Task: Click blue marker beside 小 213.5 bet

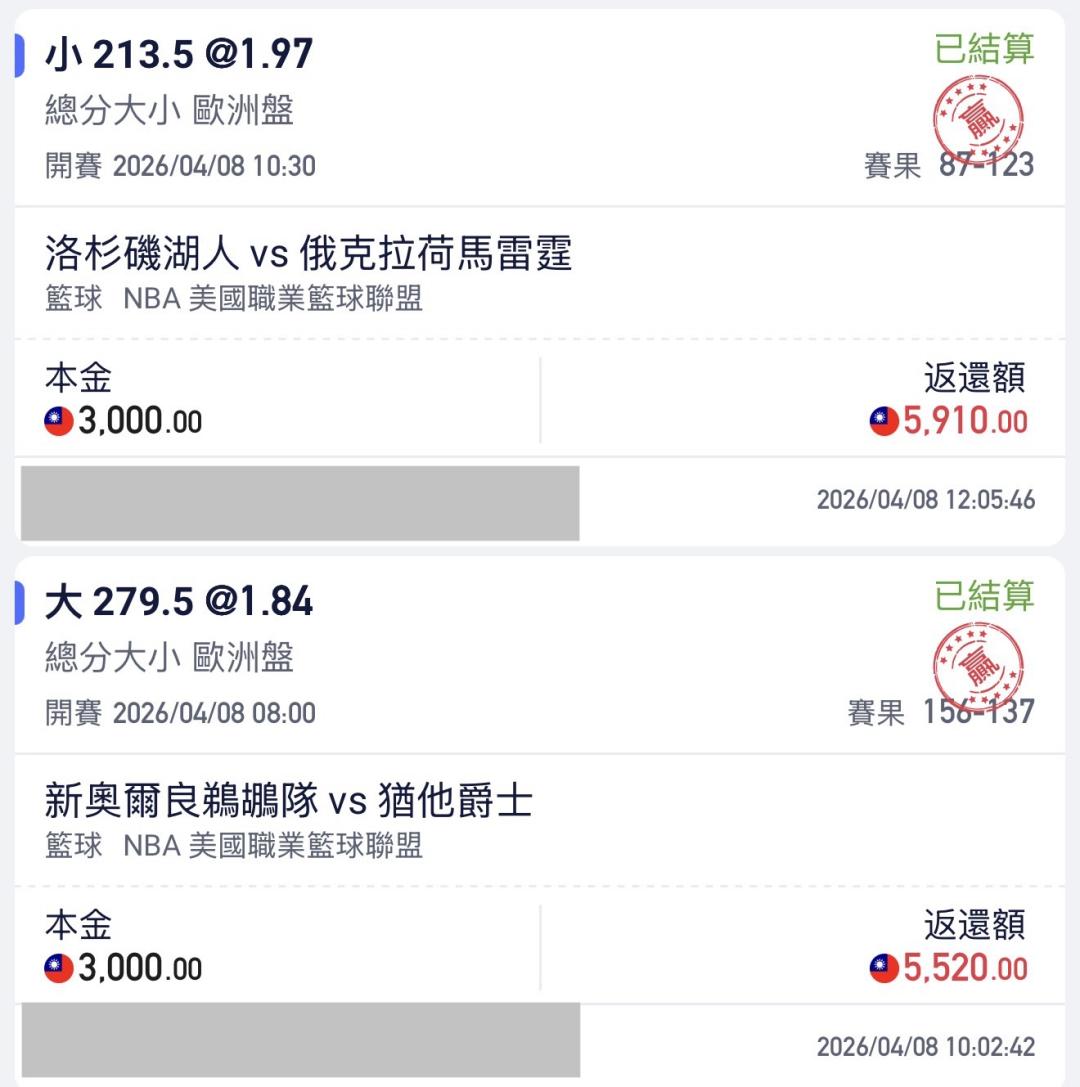Action: tap(19, 55)
